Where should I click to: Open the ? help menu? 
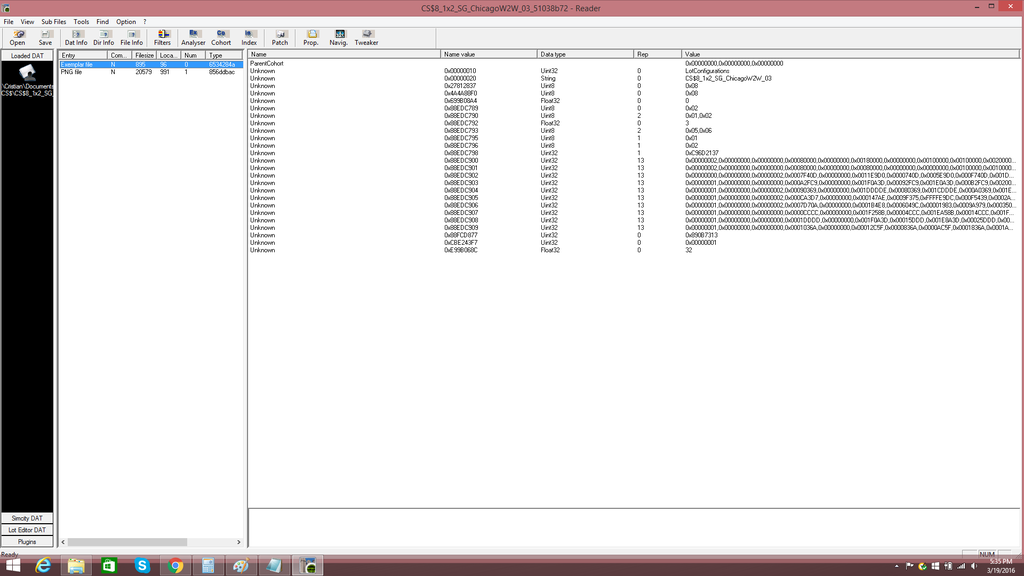pos(145,22)
